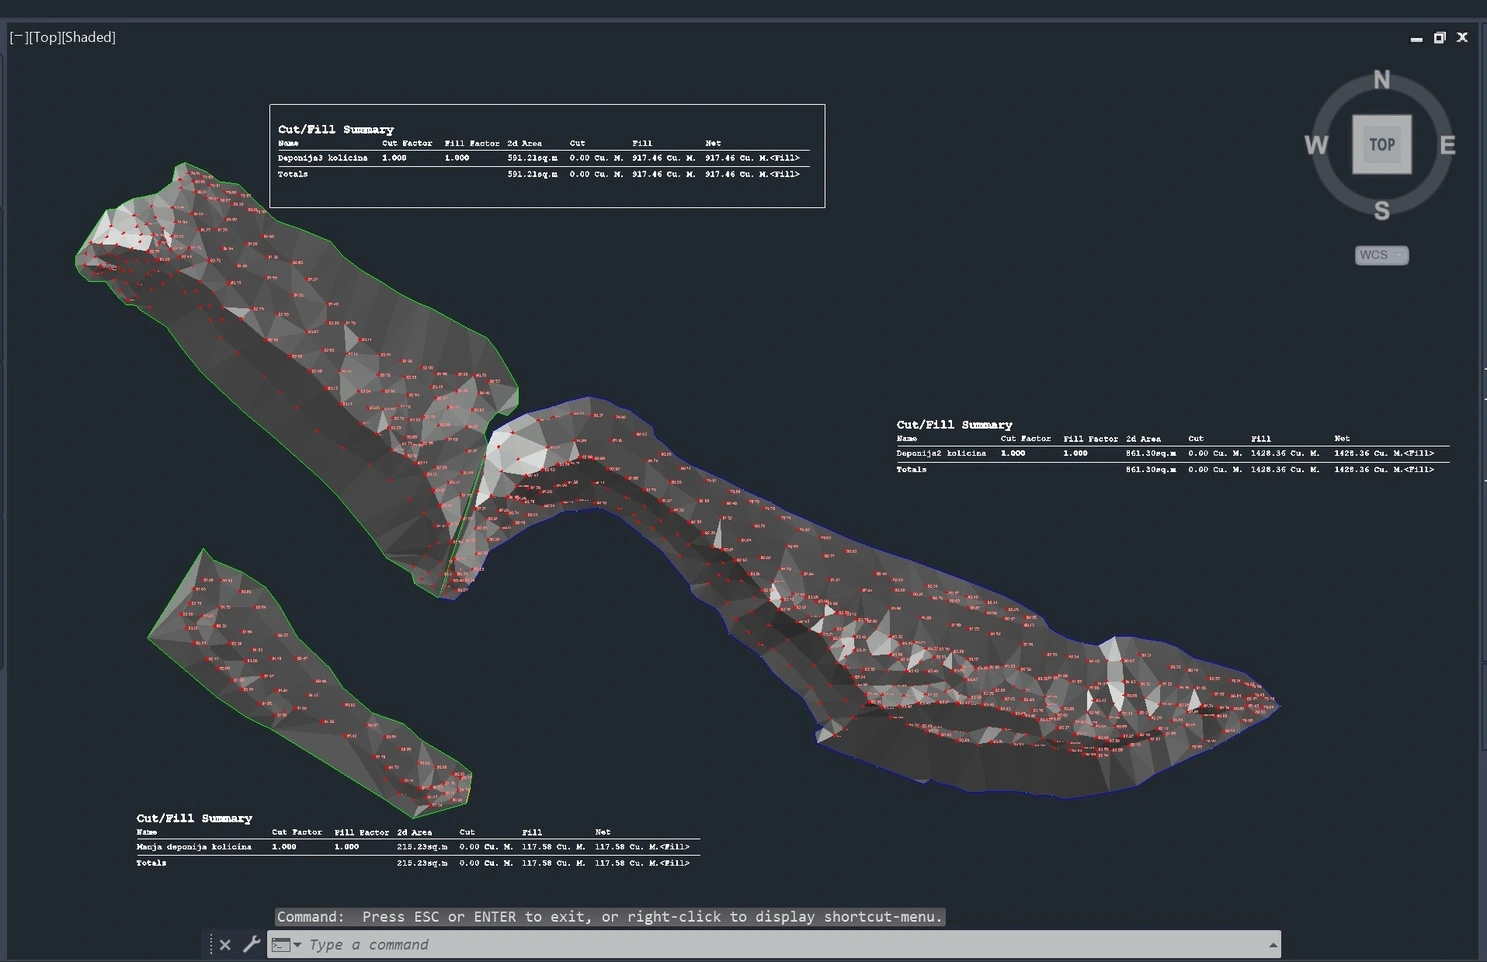This screenshot has width=1487, height=962.
Task: Open the [Top] view controls menu
Action: pyautogui.click(x=45, y=37)
